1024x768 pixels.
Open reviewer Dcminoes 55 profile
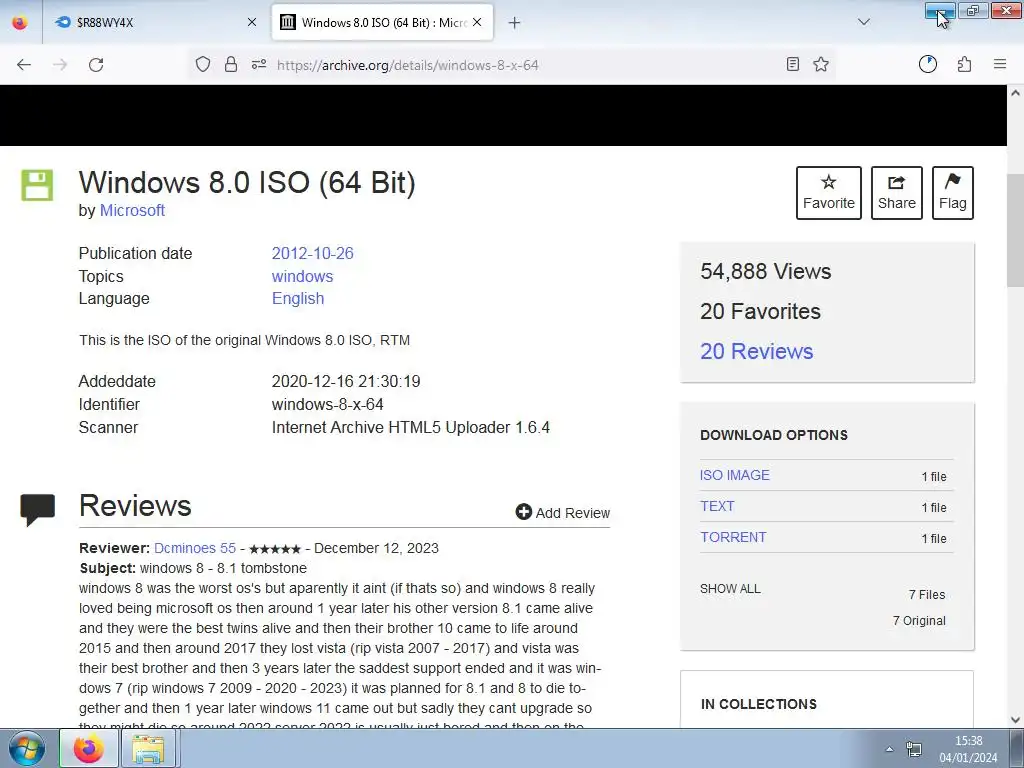[195, 548]
